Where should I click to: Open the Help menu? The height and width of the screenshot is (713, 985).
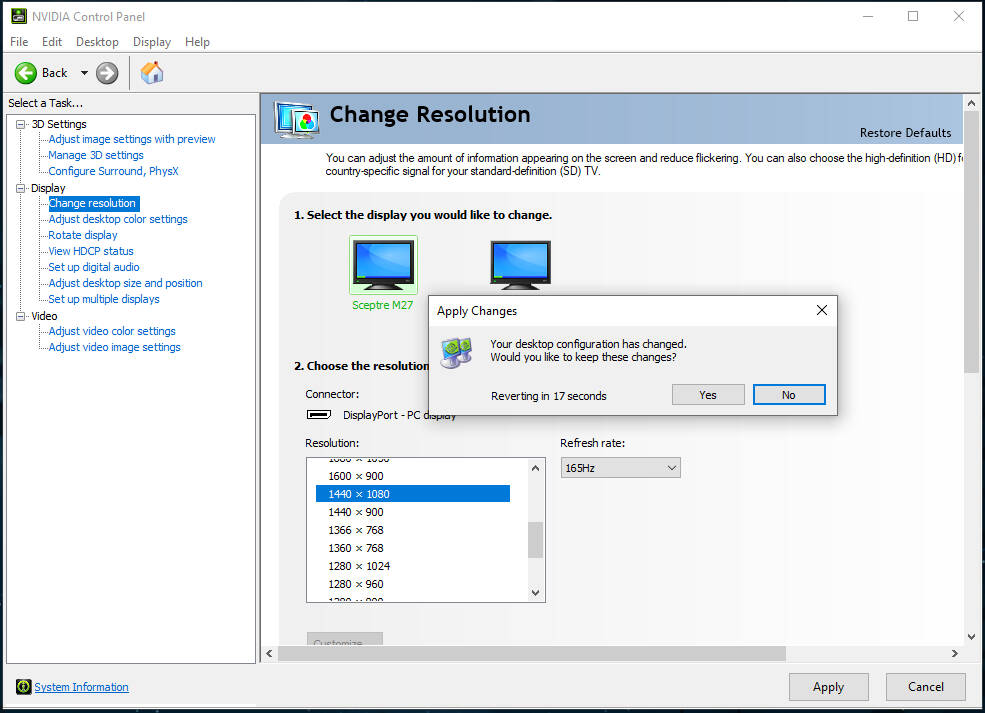coord(197,42)
